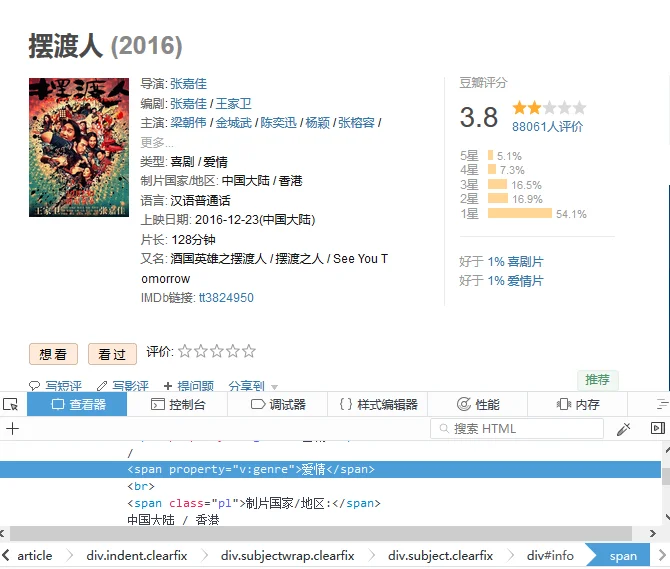This screenshot has height=569, width=670.
Task: Open the 1% 爱情片 comparison link
Action: coord(516,281)
